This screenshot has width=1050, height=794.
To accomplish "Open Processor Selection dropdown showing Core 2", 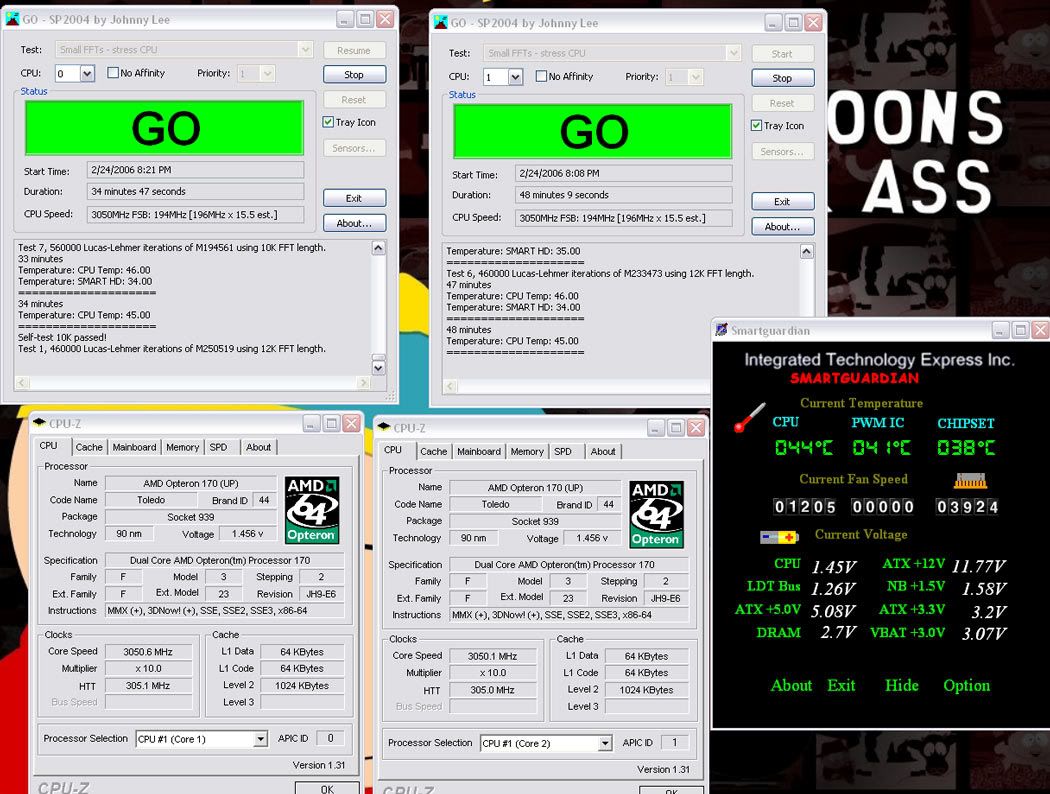I will click(605, 743).
